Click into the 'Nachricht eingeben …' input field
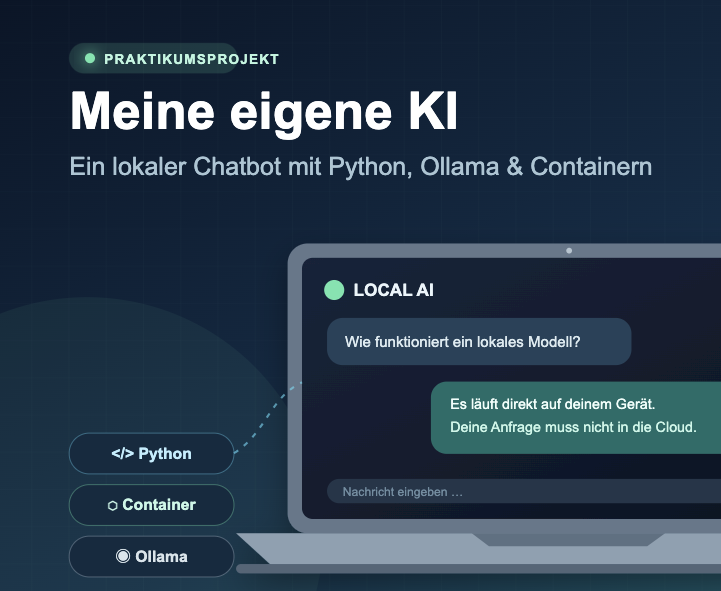The image size is (721, 591). coord(524,492)
